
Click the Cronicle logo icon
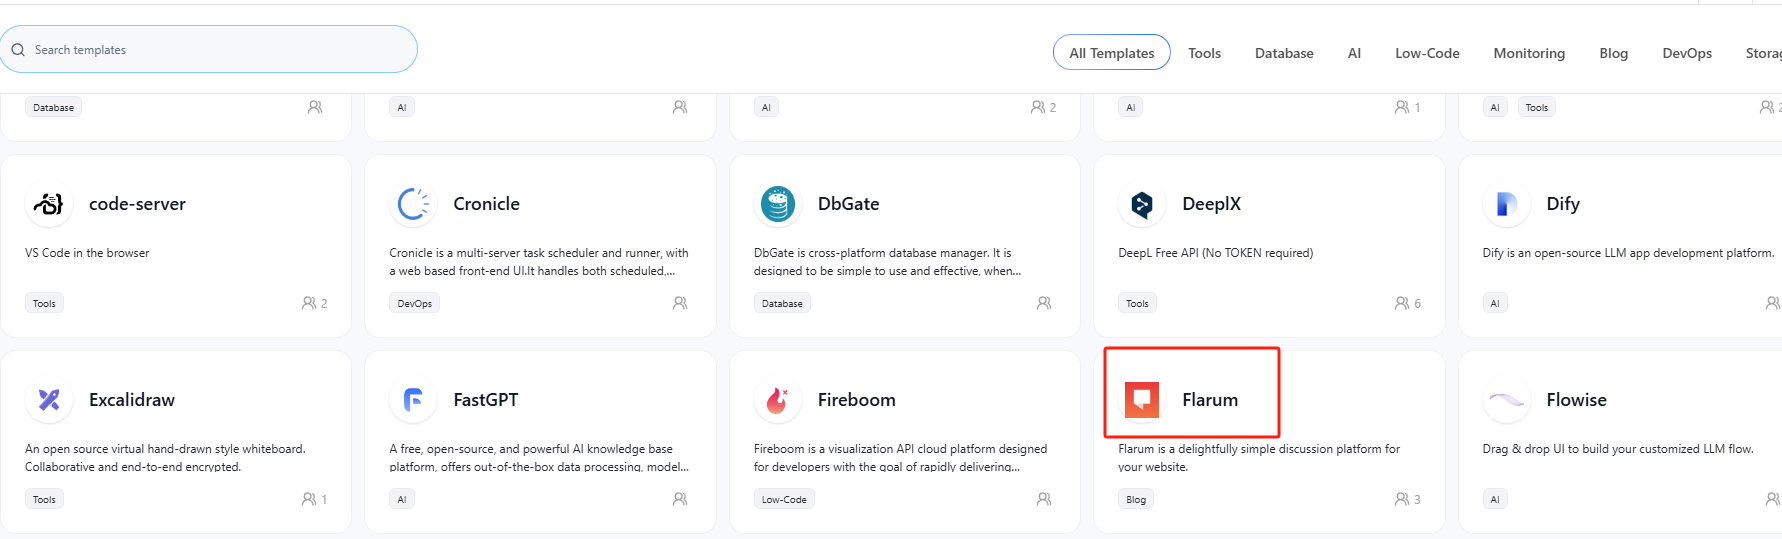tap(413, 204)
